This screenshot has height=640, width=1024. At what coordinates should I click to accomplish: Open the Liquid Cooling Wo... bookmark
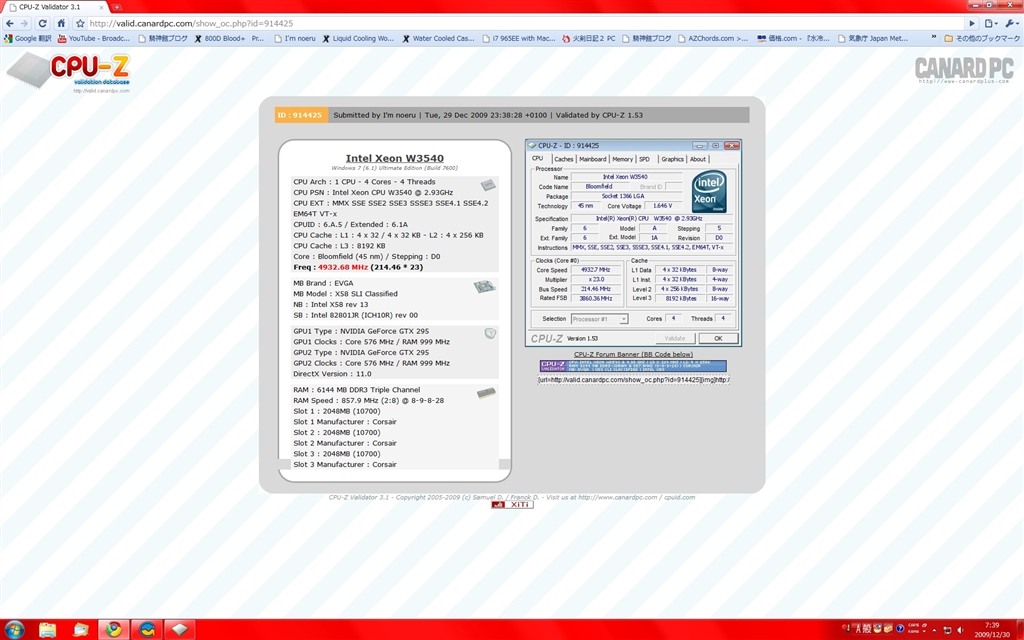(358, 39)
